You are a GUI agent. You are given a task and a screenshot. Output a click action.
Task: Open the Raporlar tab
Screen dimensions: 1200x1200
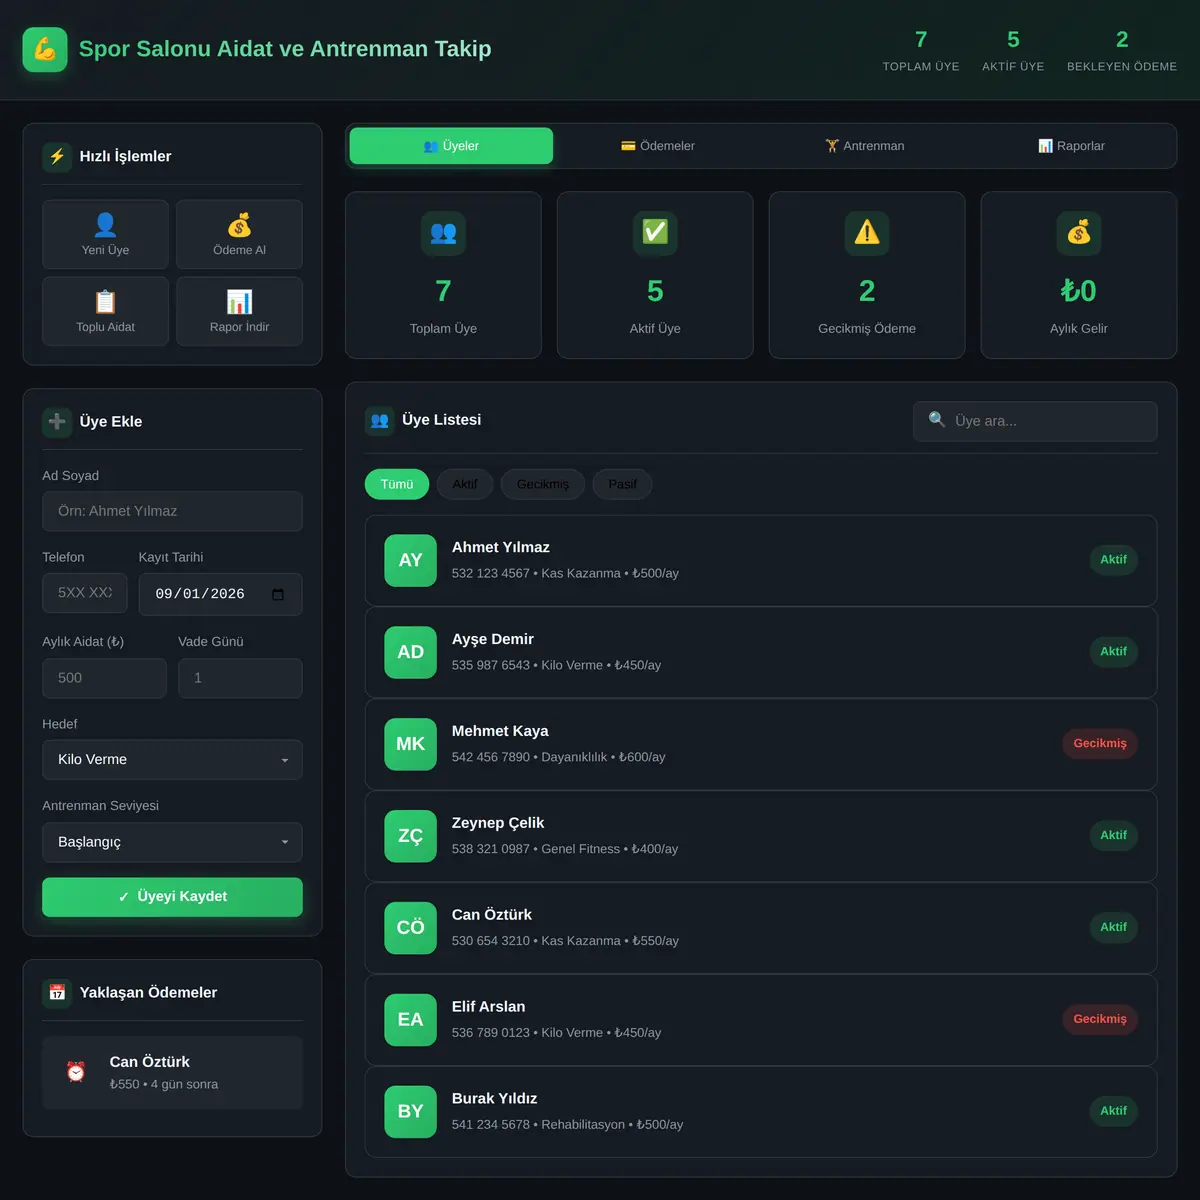coord(1071,146)
